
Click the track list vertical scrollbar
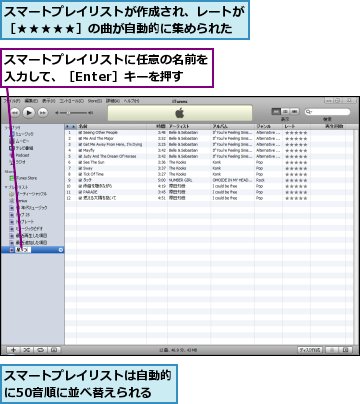356,237
